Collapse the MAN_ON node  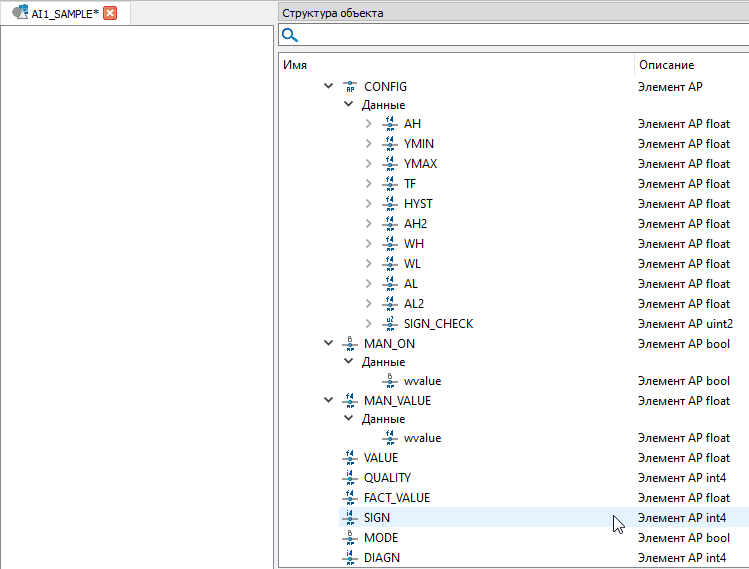point(329,344)
